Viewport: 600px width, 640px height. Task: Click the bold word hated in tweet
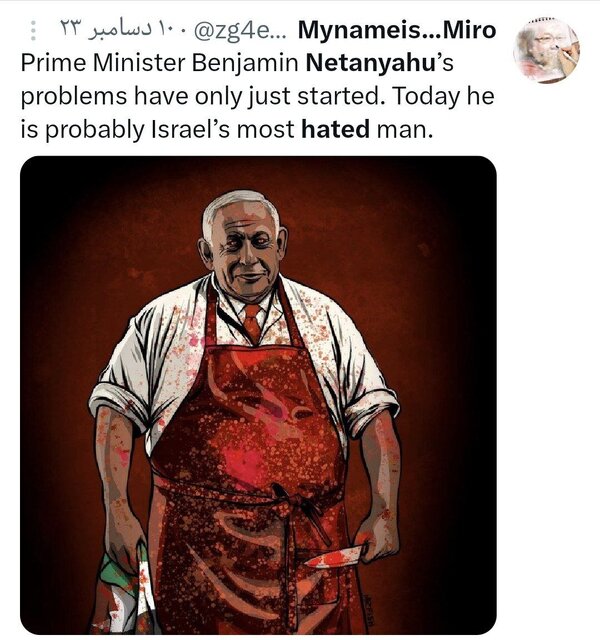coord(336,129)
